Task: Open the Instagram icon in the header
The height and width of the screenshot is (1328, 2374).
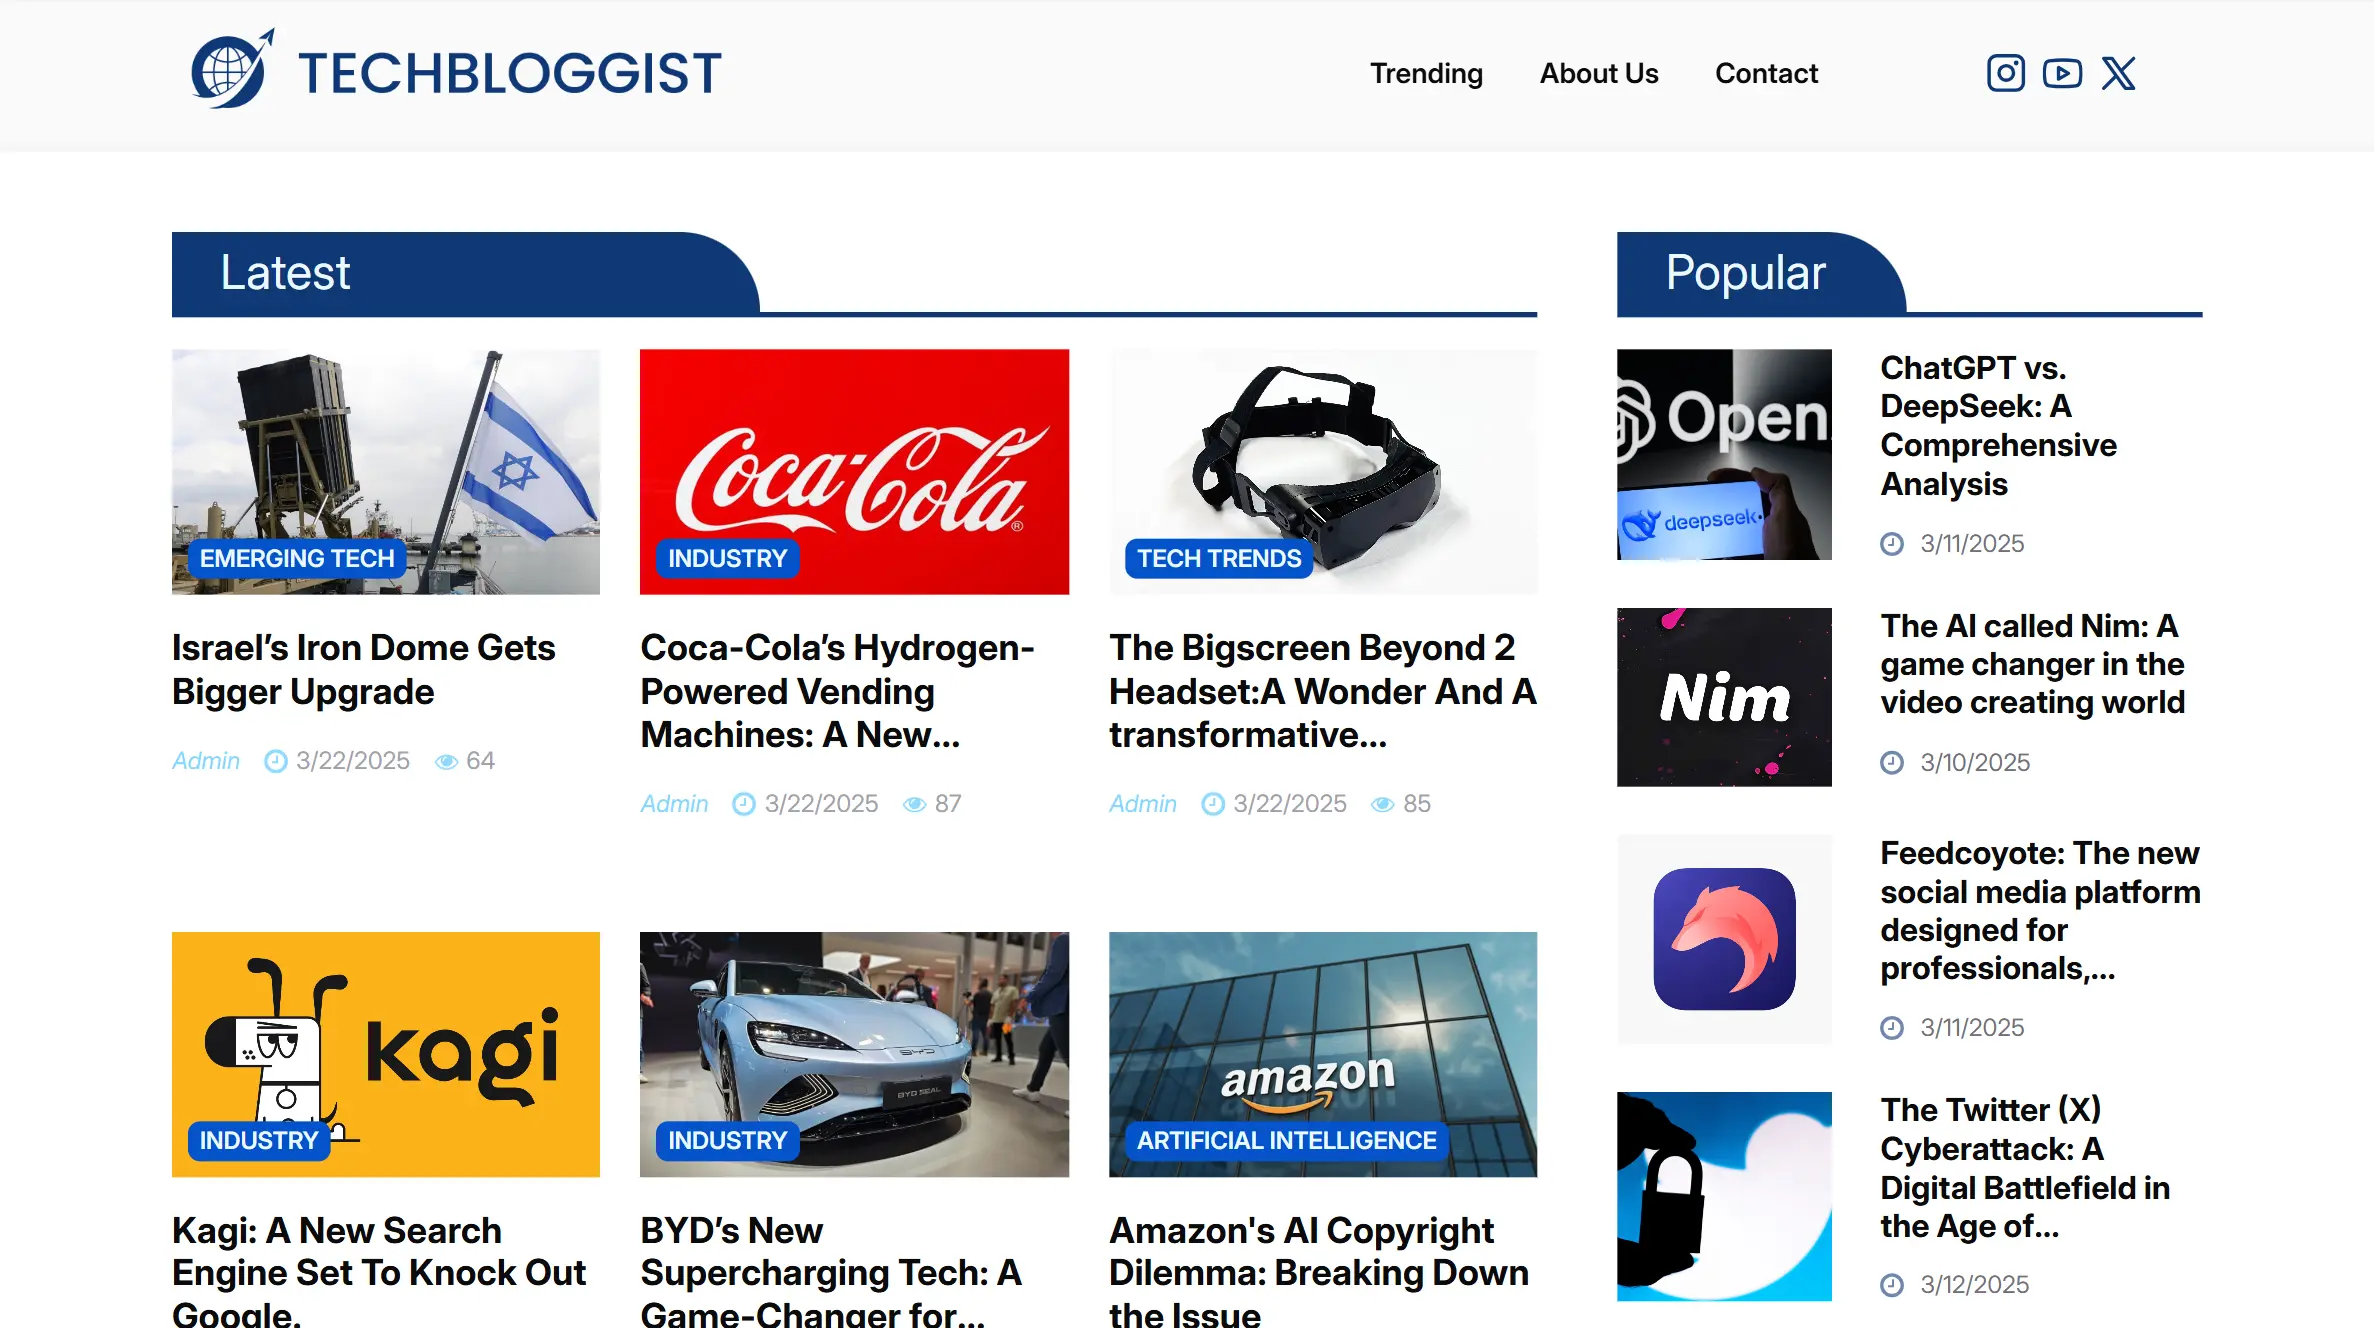Action: tap(2004, 72)
